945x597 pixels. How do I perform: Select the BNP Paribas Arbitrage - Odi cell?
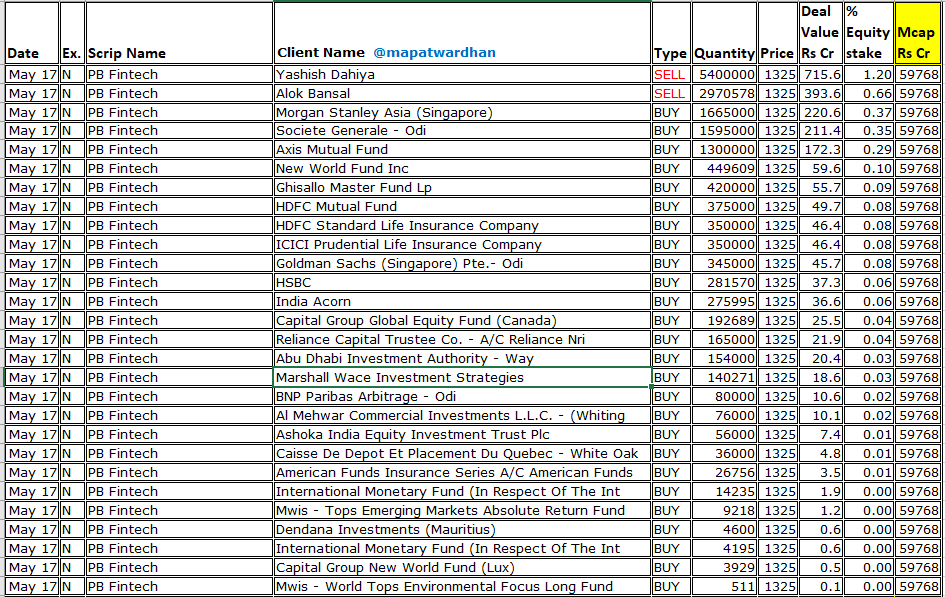[x=462, y=396]
